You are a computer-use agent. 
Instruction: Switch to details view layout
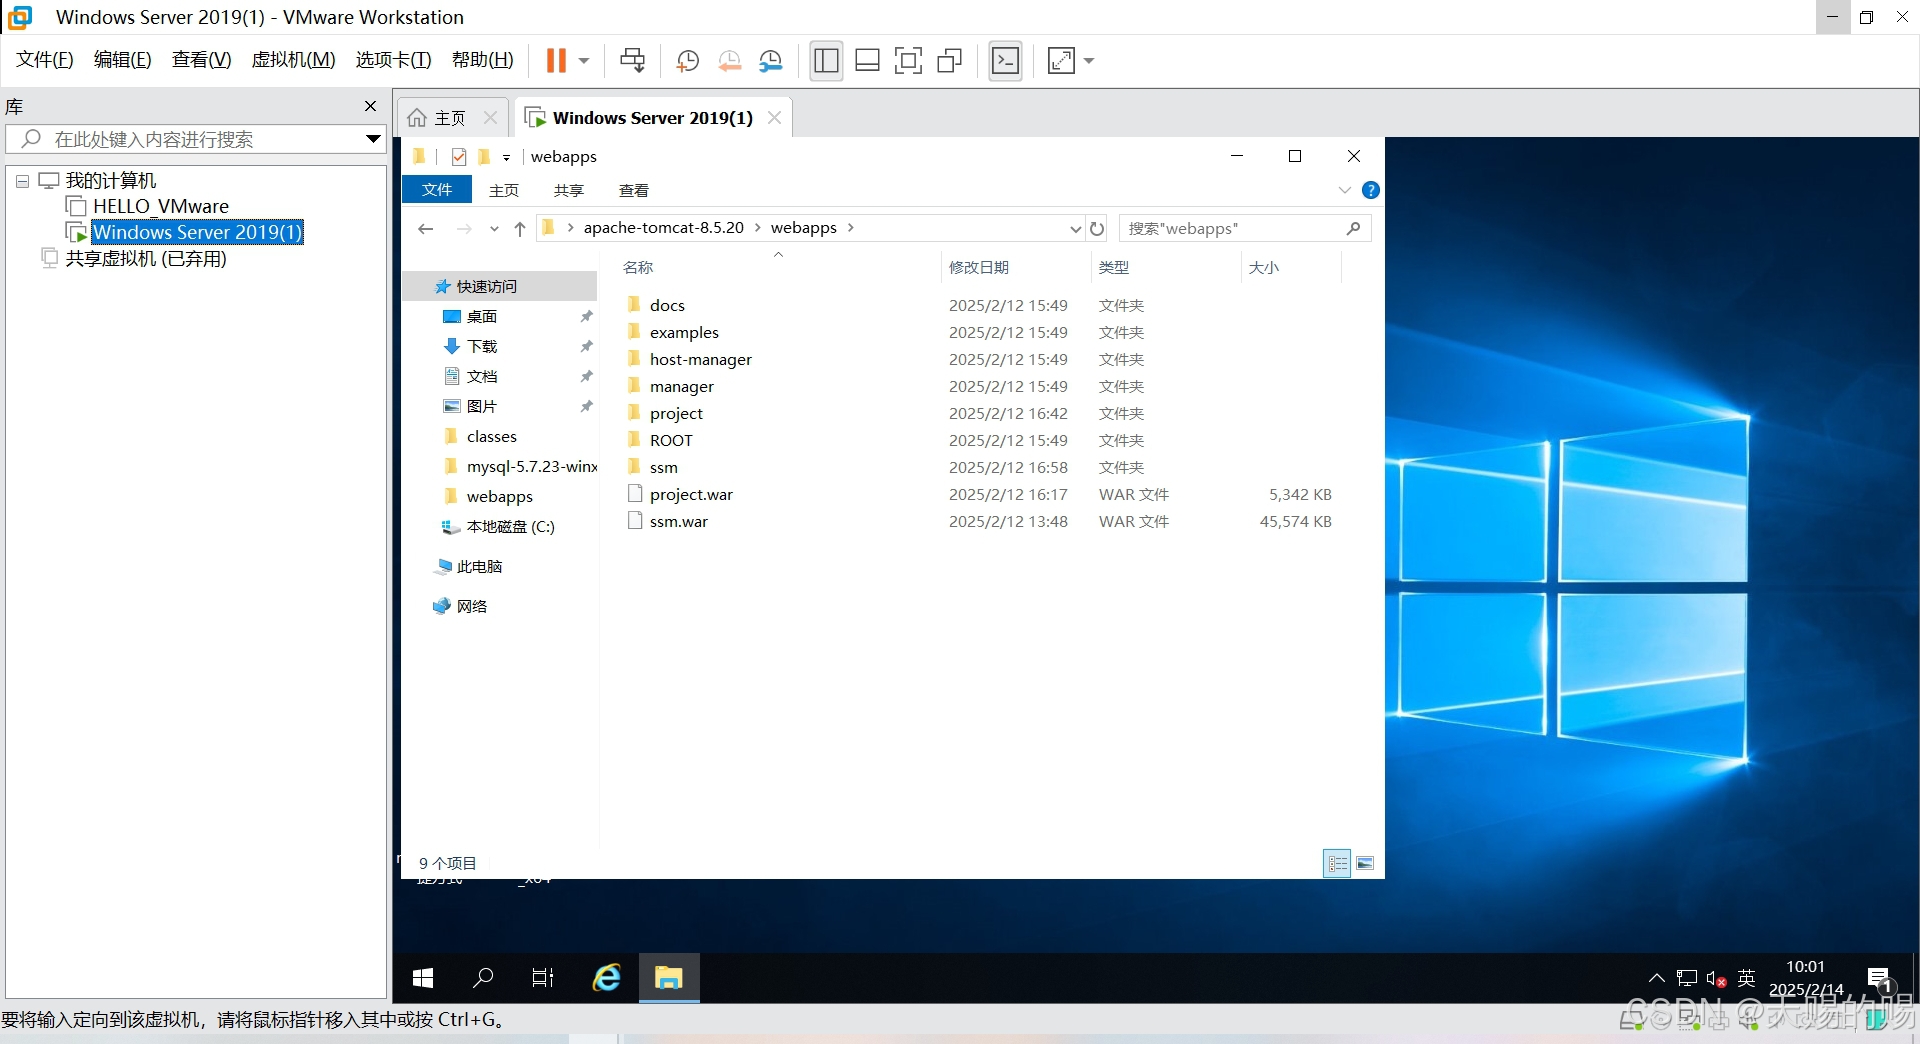point(1337,864)
